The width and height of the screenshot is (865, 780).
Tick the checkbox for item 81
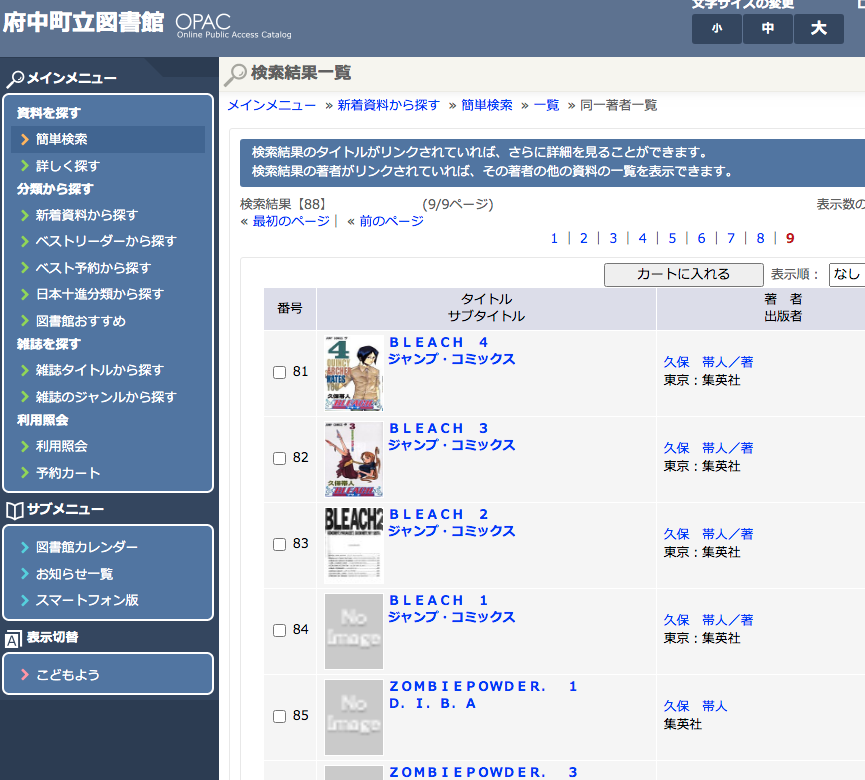[280, 373]
